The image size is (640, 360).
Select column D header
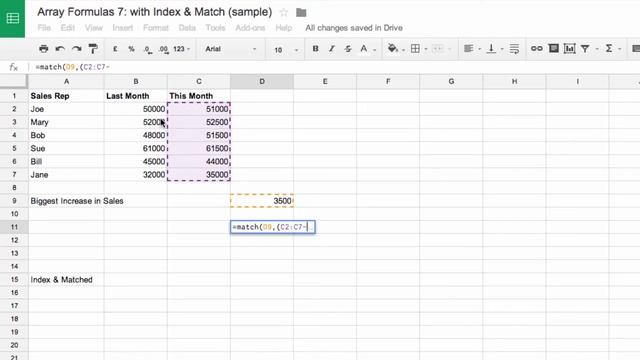(x=262, y=81)
